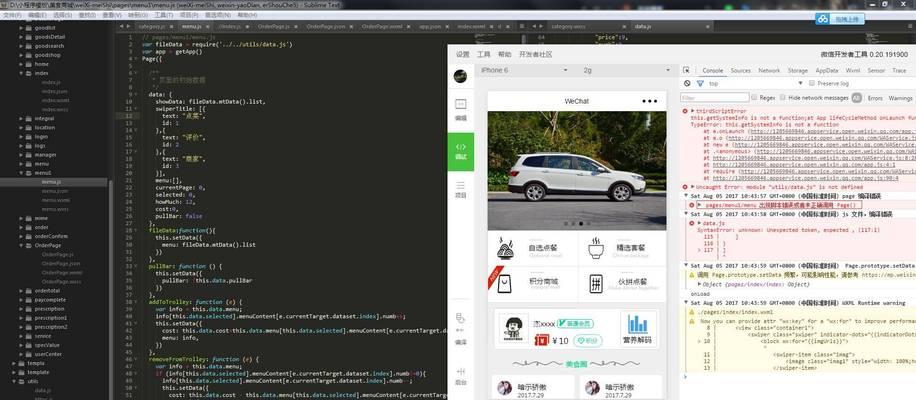Image resolution: width=916 pixels, height=400 pixels.
Task: Click the car banner image in simulator
Action: click(576, 171)
